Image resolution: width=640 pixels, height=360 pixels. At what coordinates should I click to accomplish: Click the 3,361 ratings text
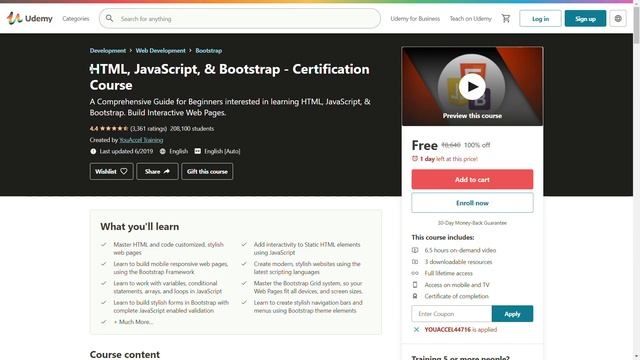click(149, 129)
